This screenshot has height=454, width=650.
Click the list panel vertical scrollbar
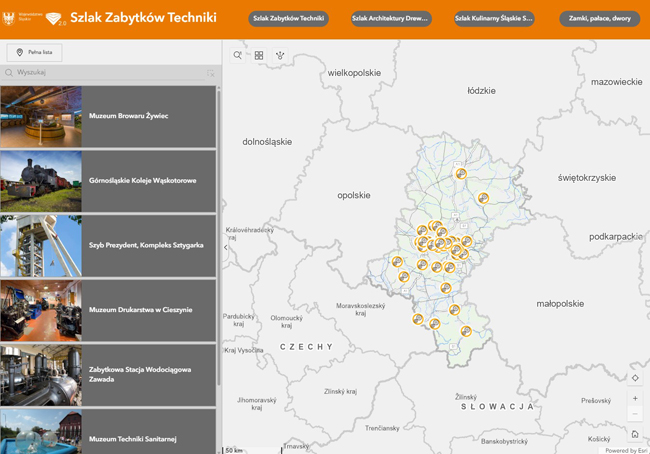[x=219, y=236]
